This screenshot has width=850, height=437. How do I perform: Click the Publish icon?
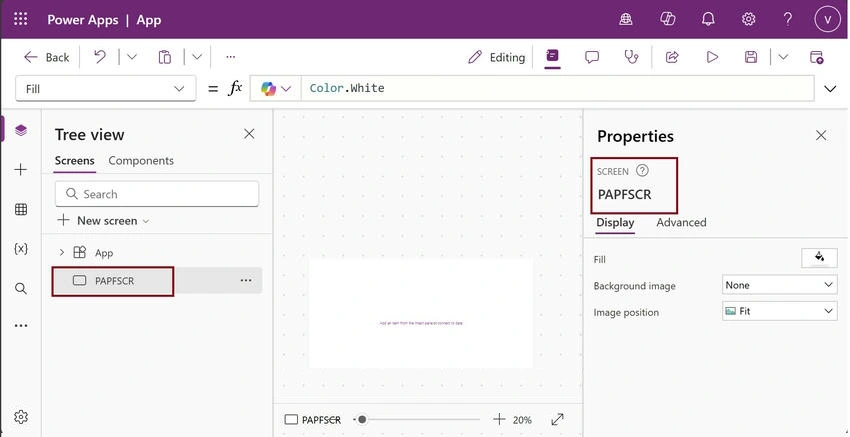click(x=816, y=57)
